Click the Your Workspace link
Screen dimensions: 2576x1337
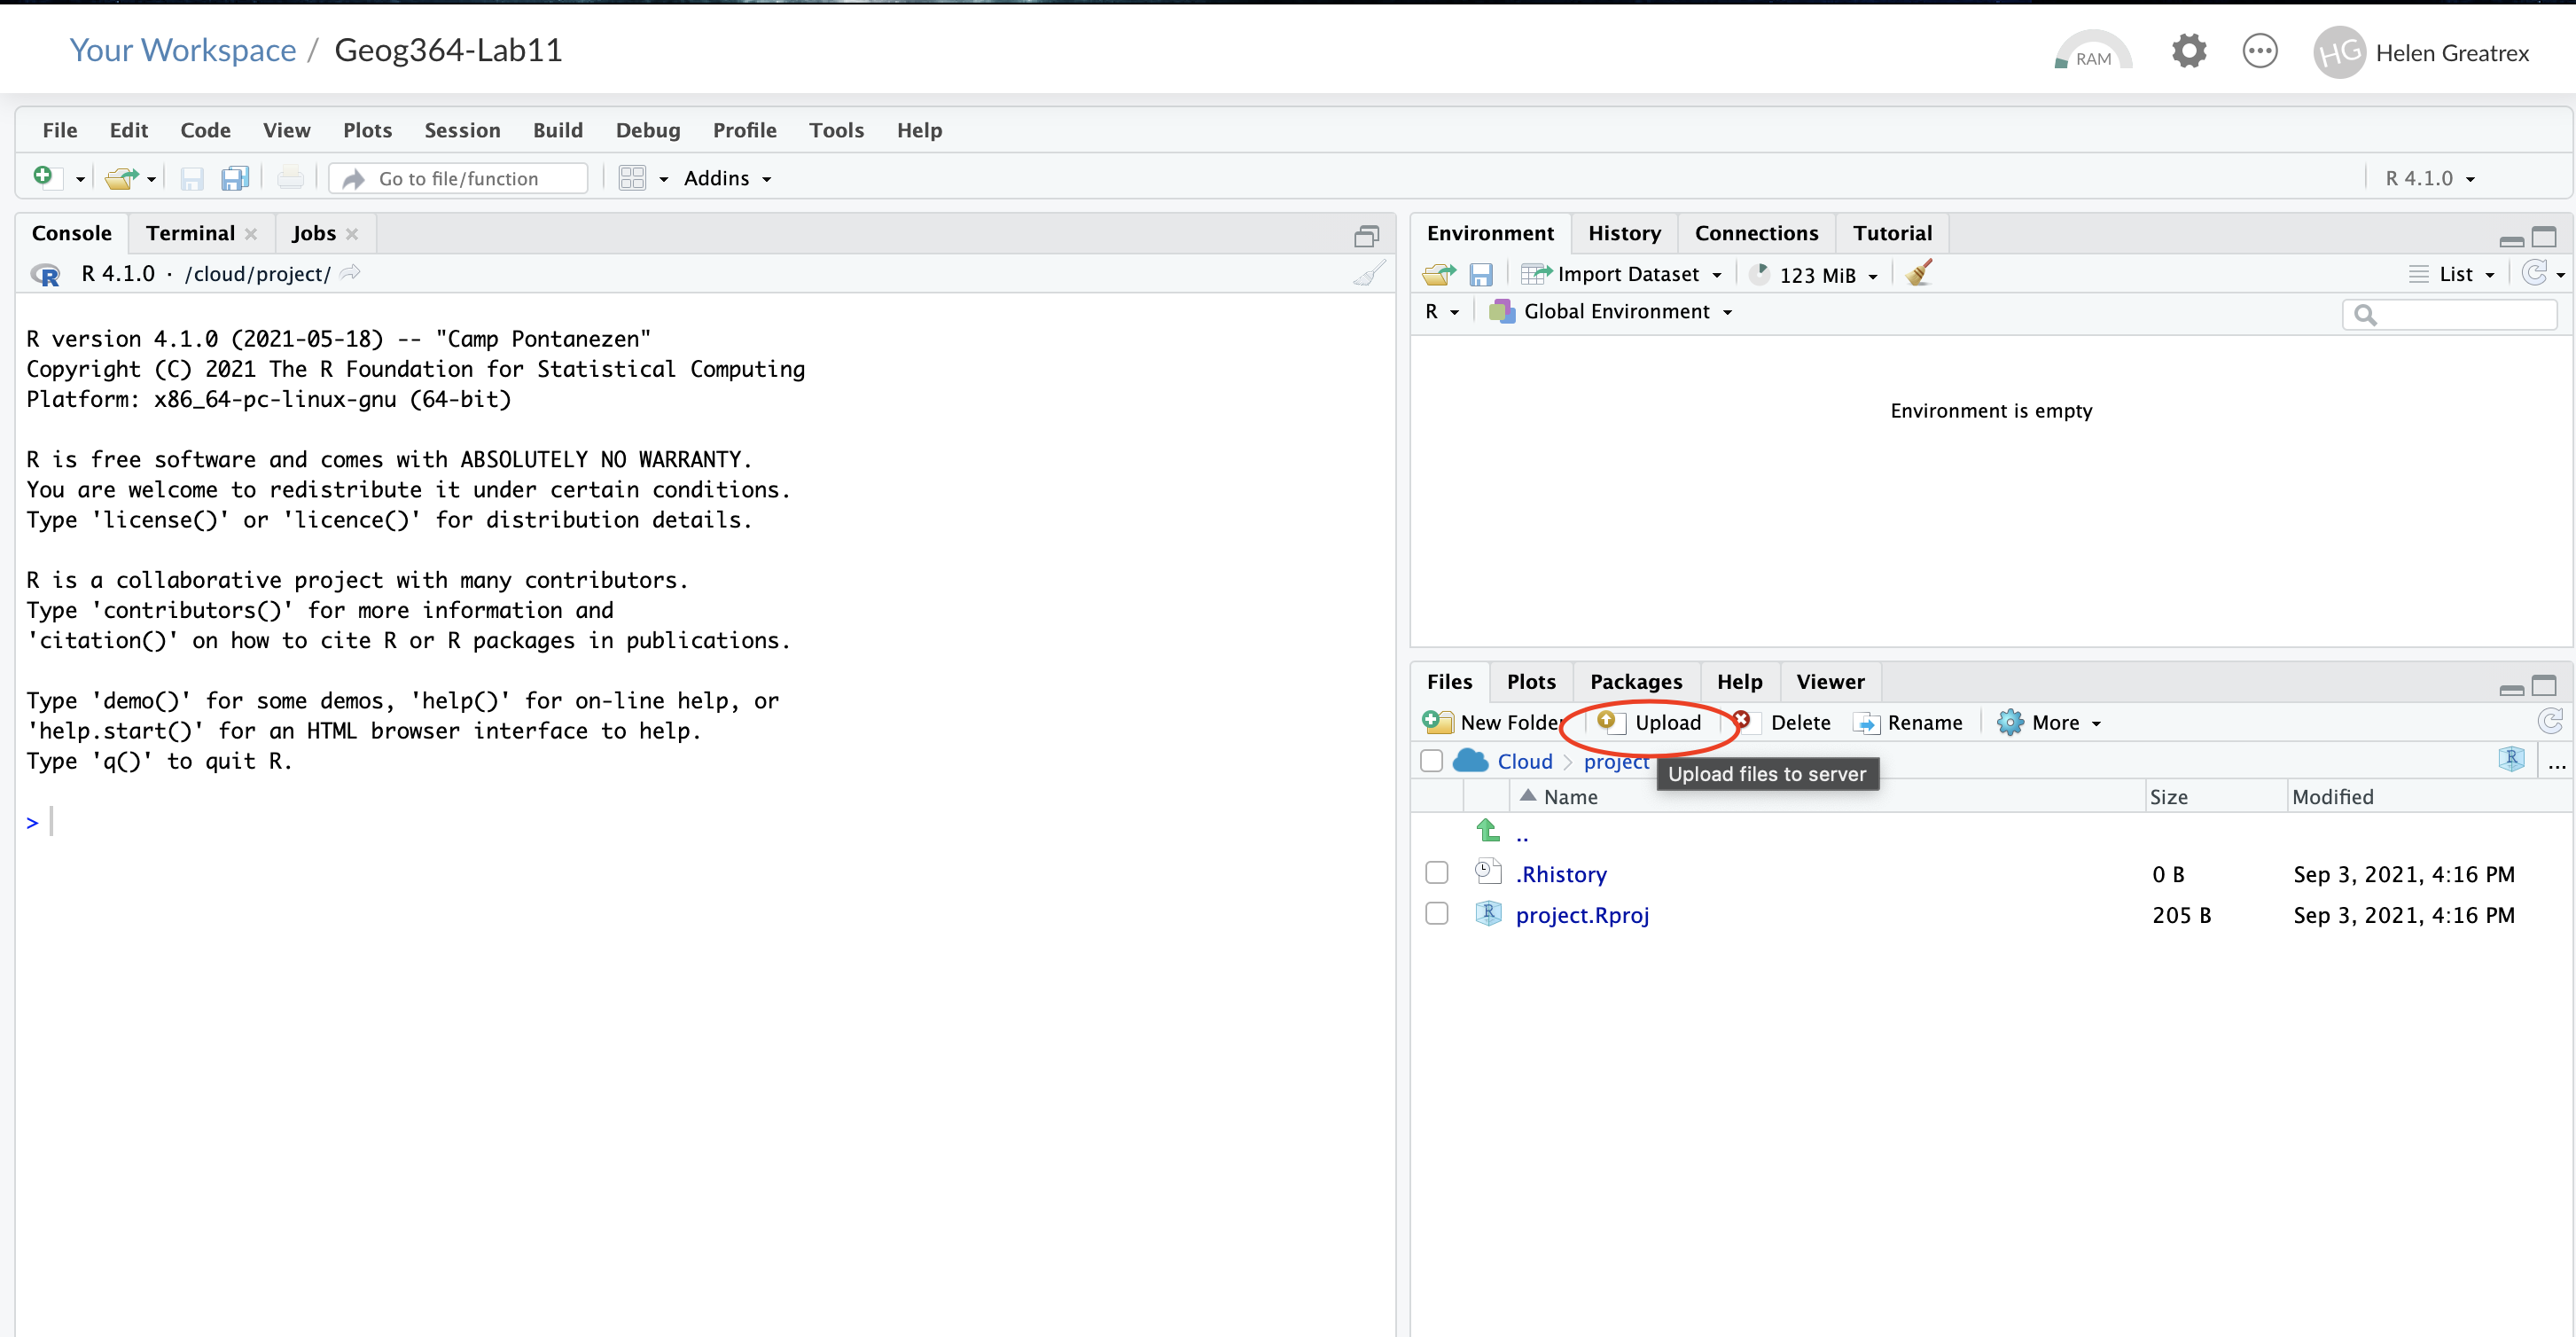click(x=182, y=50)
